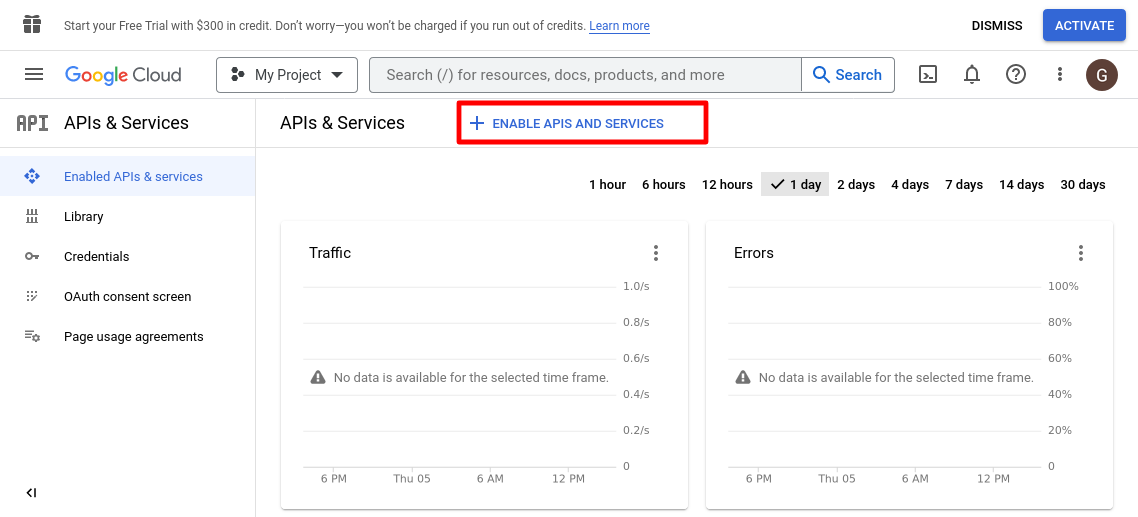Select the 30 days time range

(1082, 184)
